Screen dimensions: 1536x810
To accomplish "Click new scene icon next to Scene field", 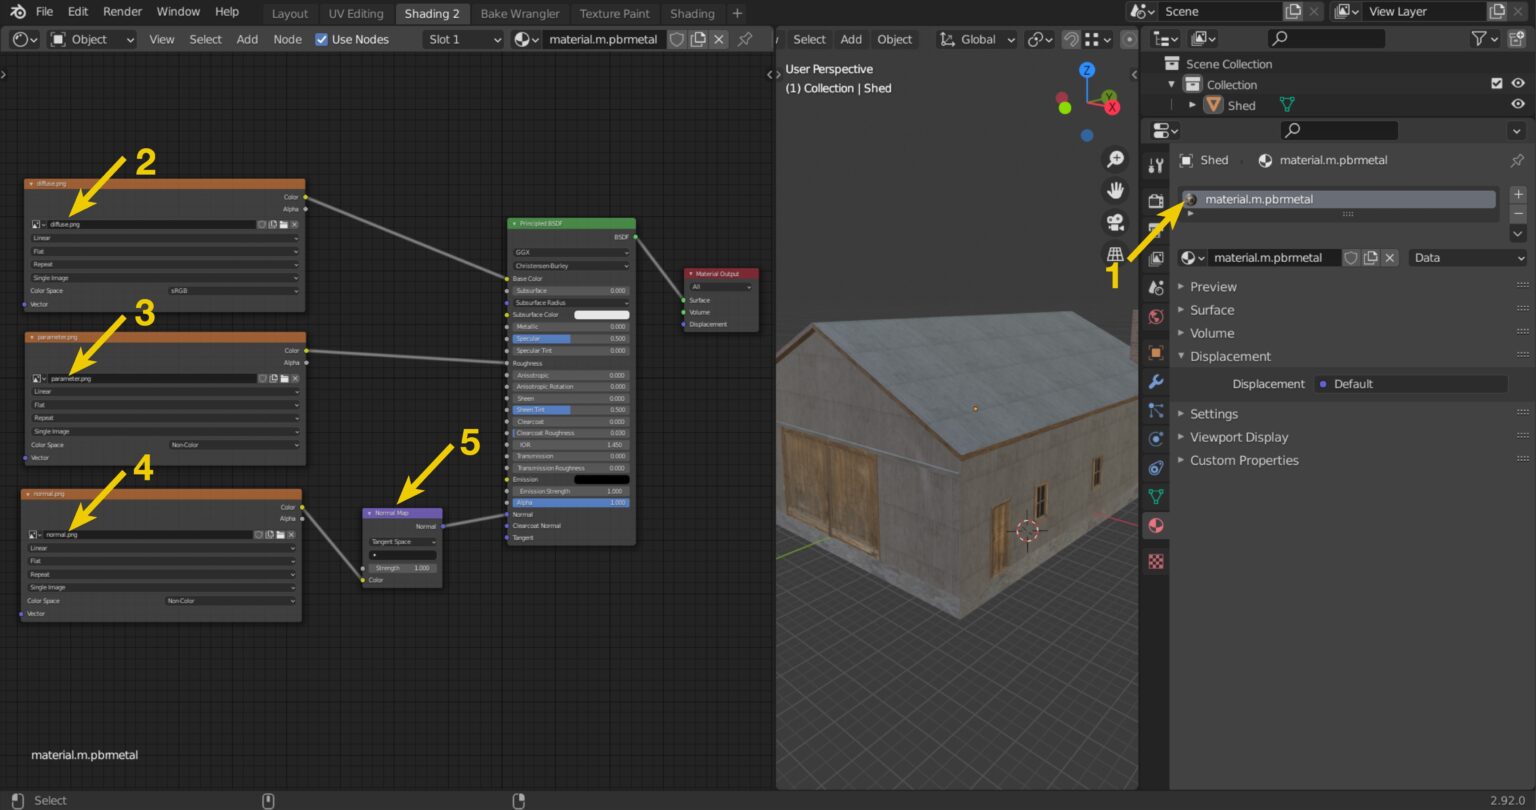I will point(1293,12).
